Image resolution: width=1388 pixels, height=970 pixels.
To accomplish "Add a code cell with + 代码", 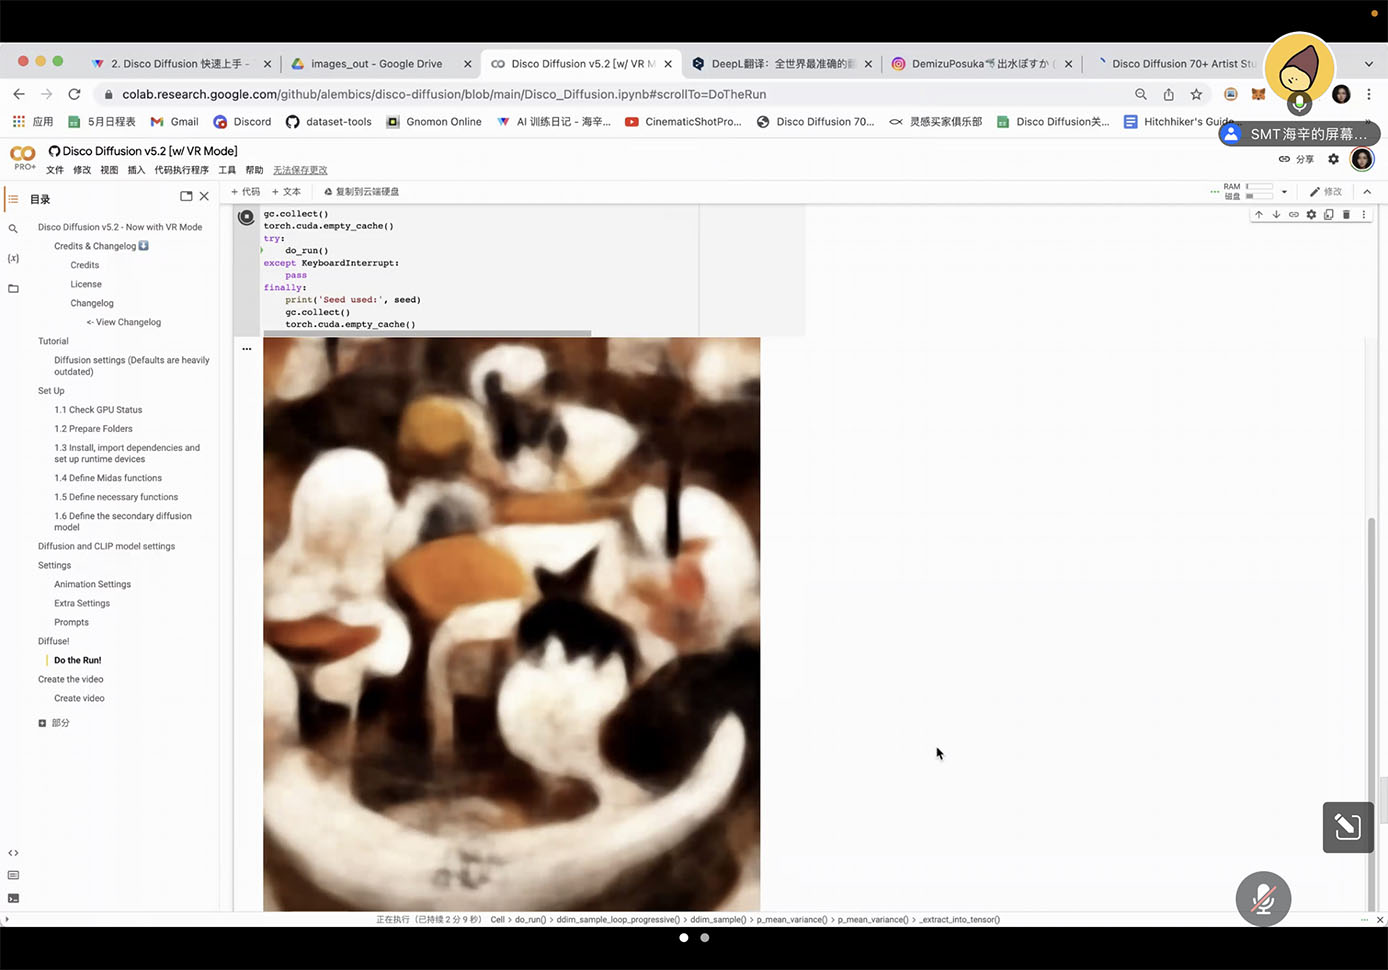I will pyautogui.click(x=246, y=192).
